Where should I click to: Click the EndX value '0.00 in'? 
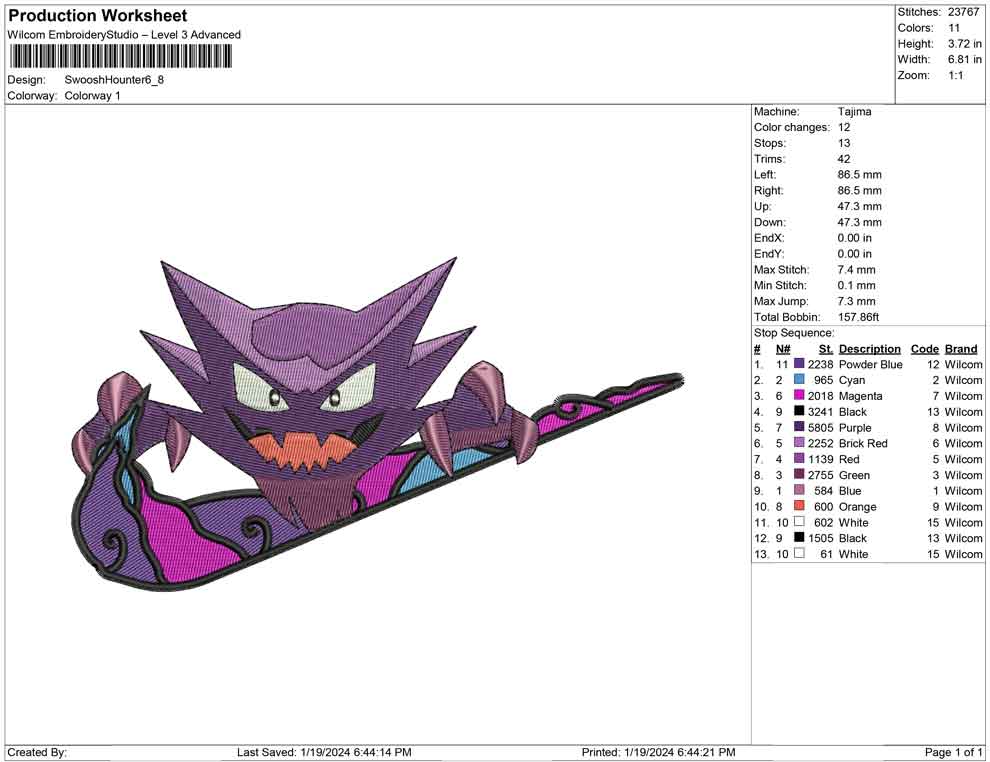pos(854,238)
